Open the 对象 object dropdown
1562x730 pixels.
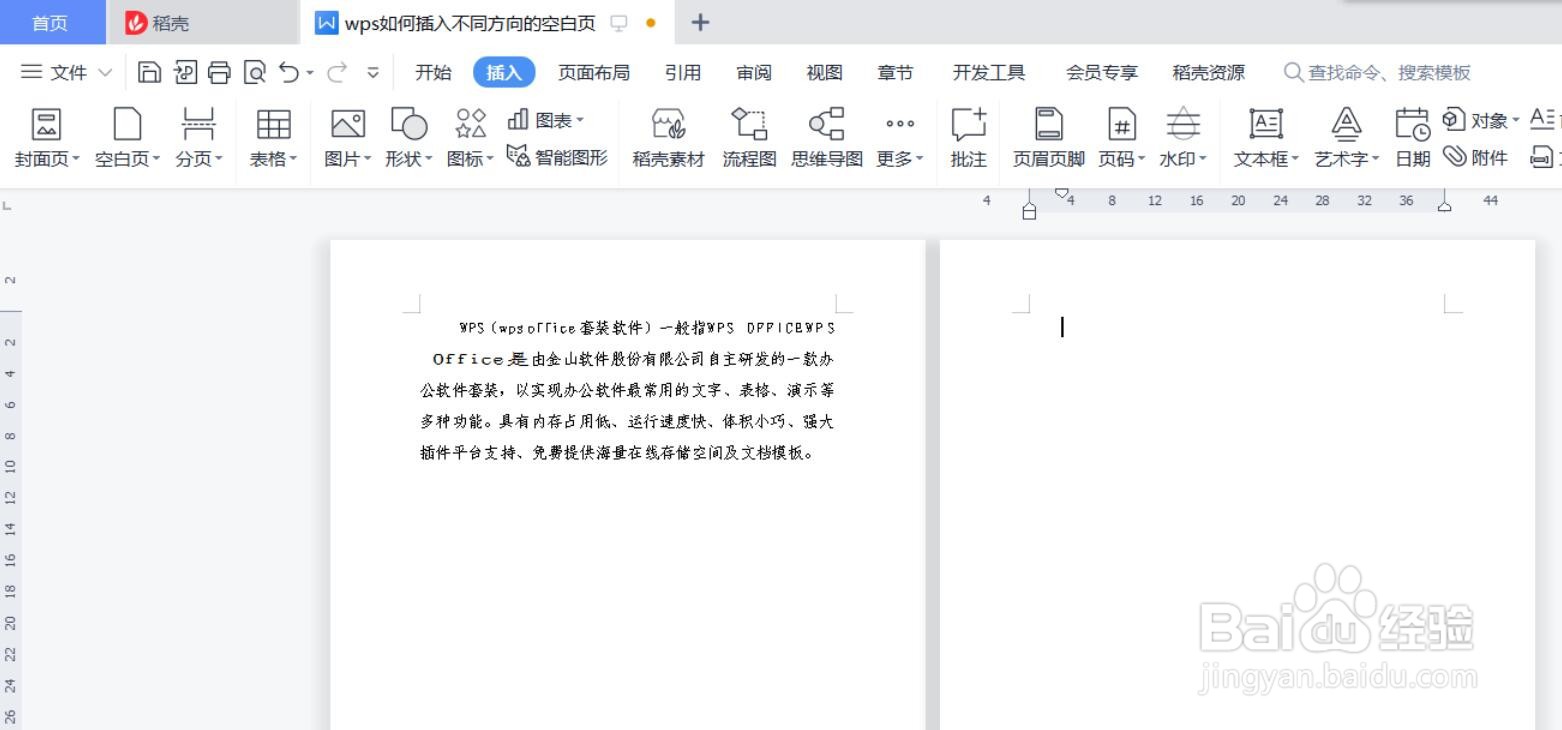pyautogui.click(x=1480, y=120)
